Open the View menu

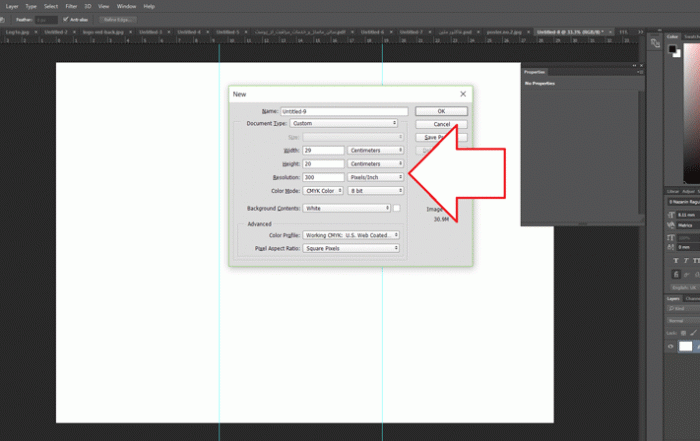click(x=104, y=6)
